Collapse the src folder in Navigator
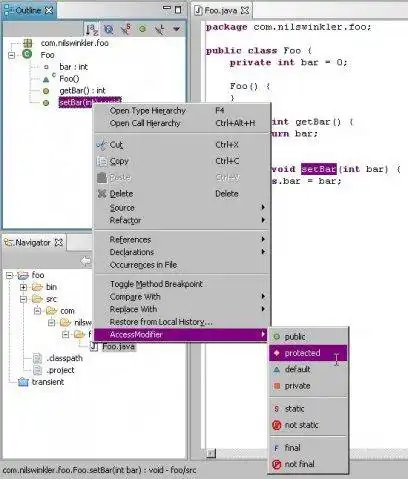This screenshot has width=408, height=479. point(23,299)
